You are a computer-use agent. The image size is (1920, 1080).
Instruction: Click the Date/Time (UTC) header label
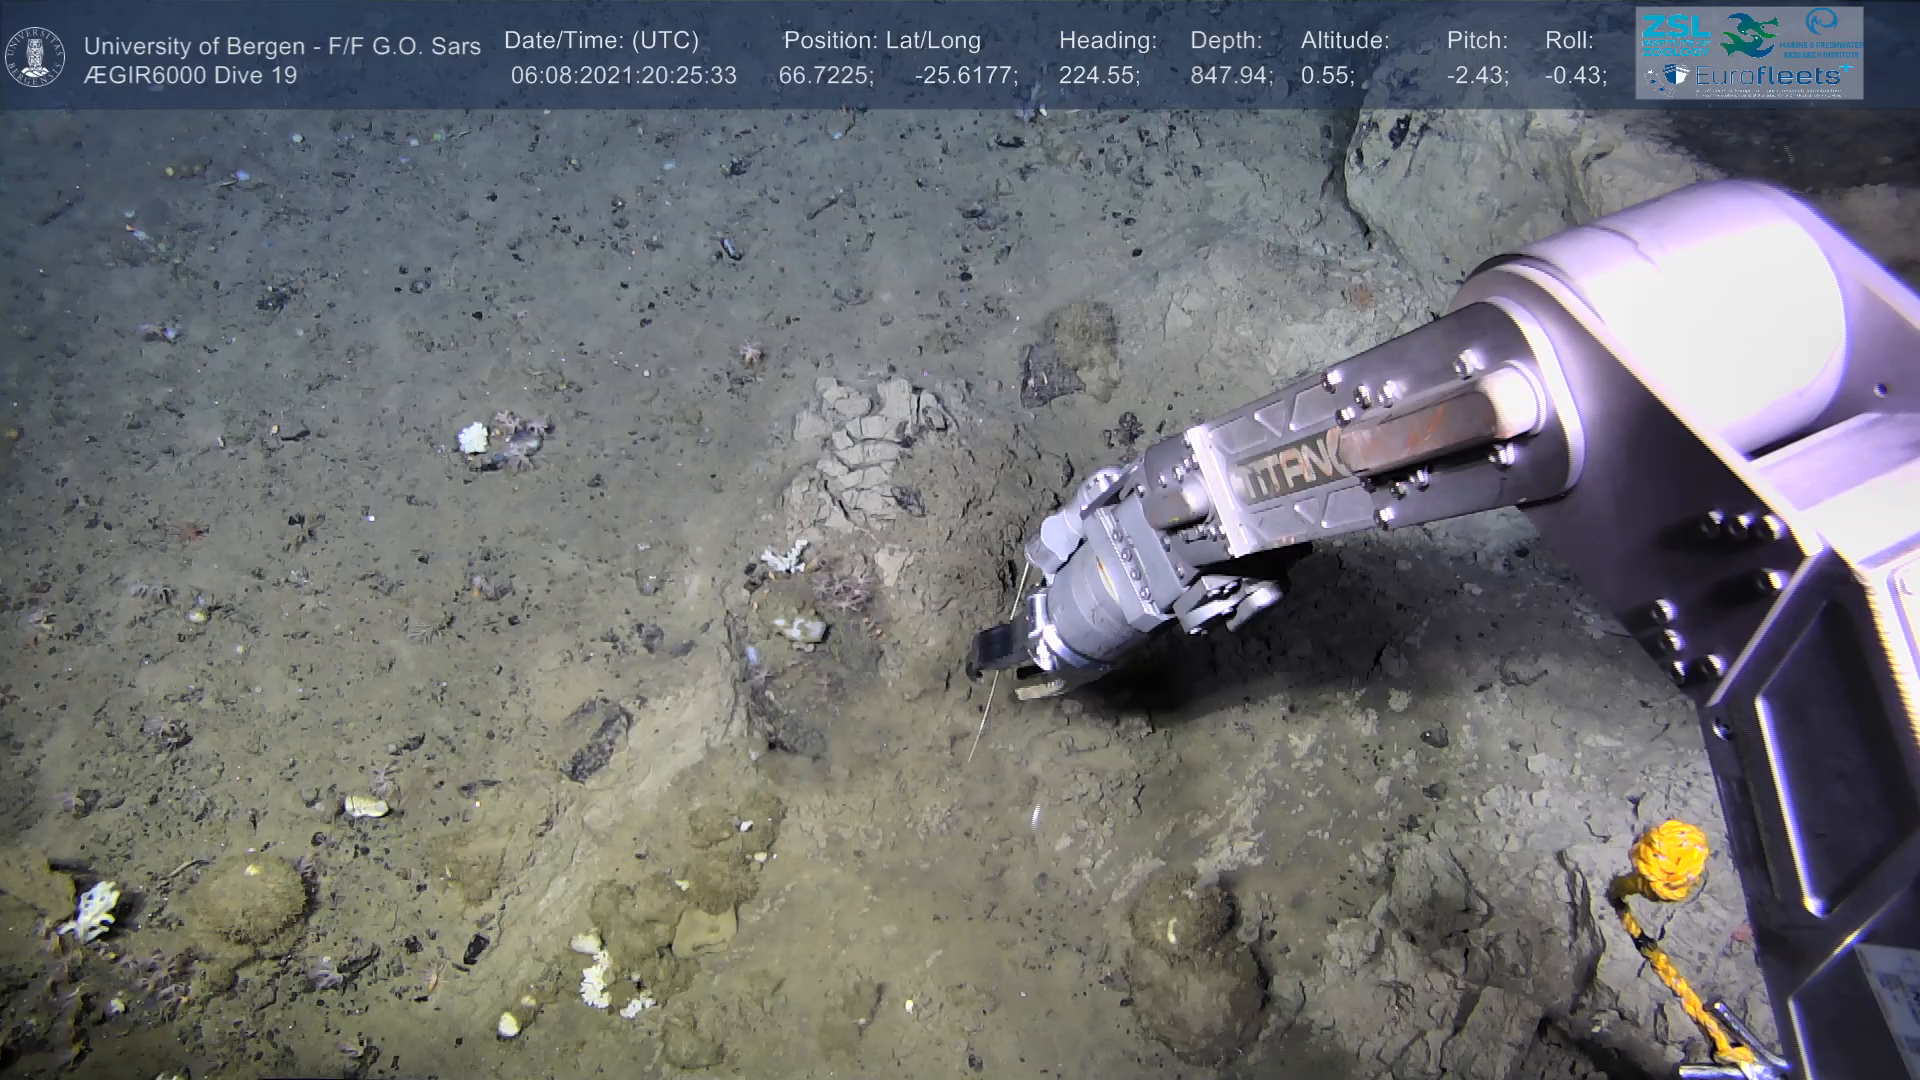coord(601,41)
